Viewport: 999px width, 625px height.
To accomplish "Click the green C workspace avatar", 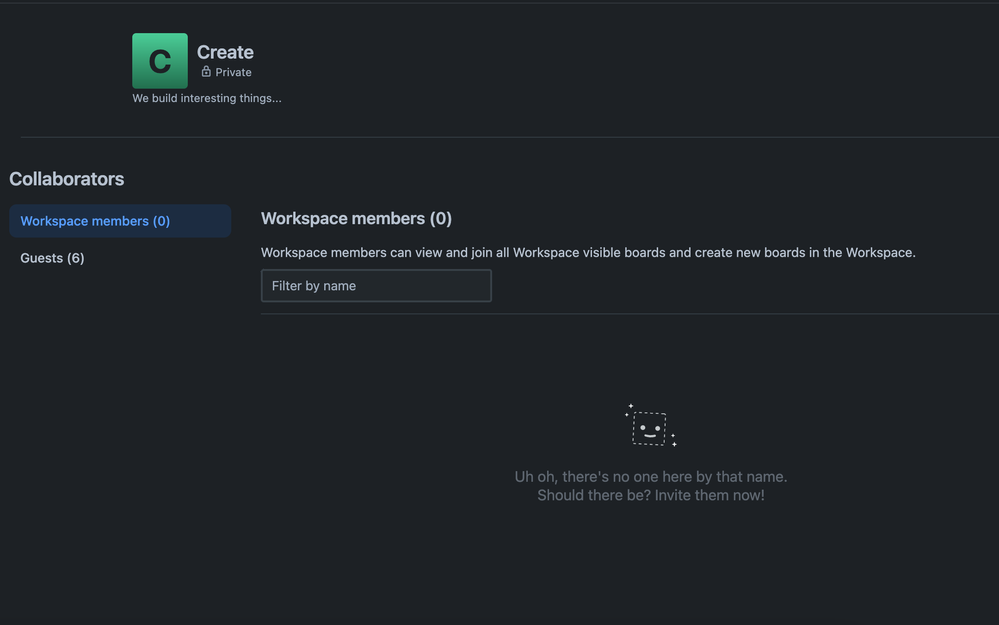I will pyautogui.click(x=159, y=61).
